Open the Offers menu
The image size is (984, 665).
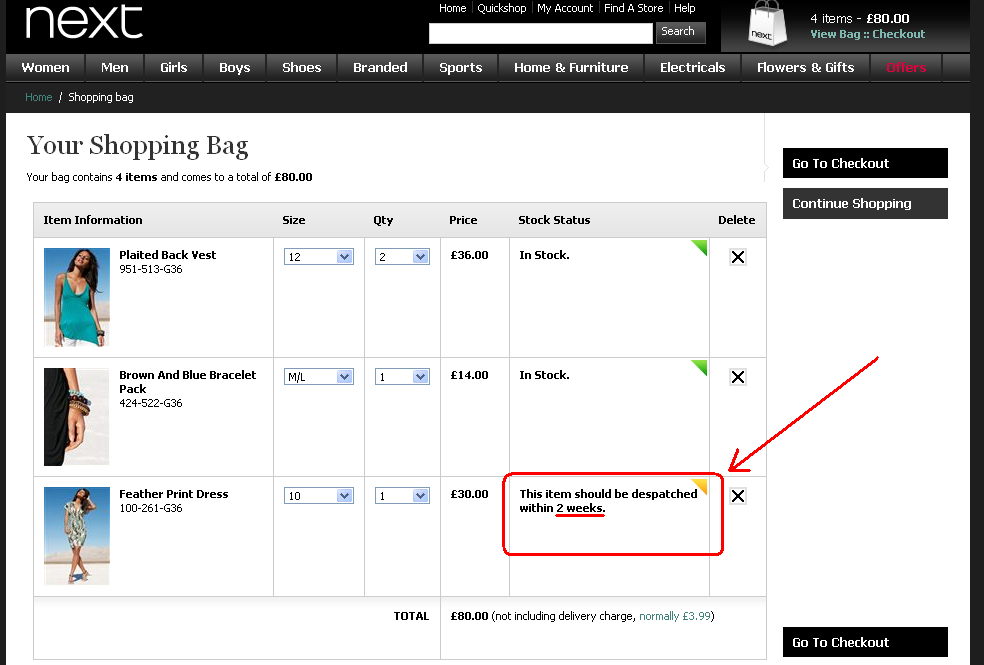[906, 68]
